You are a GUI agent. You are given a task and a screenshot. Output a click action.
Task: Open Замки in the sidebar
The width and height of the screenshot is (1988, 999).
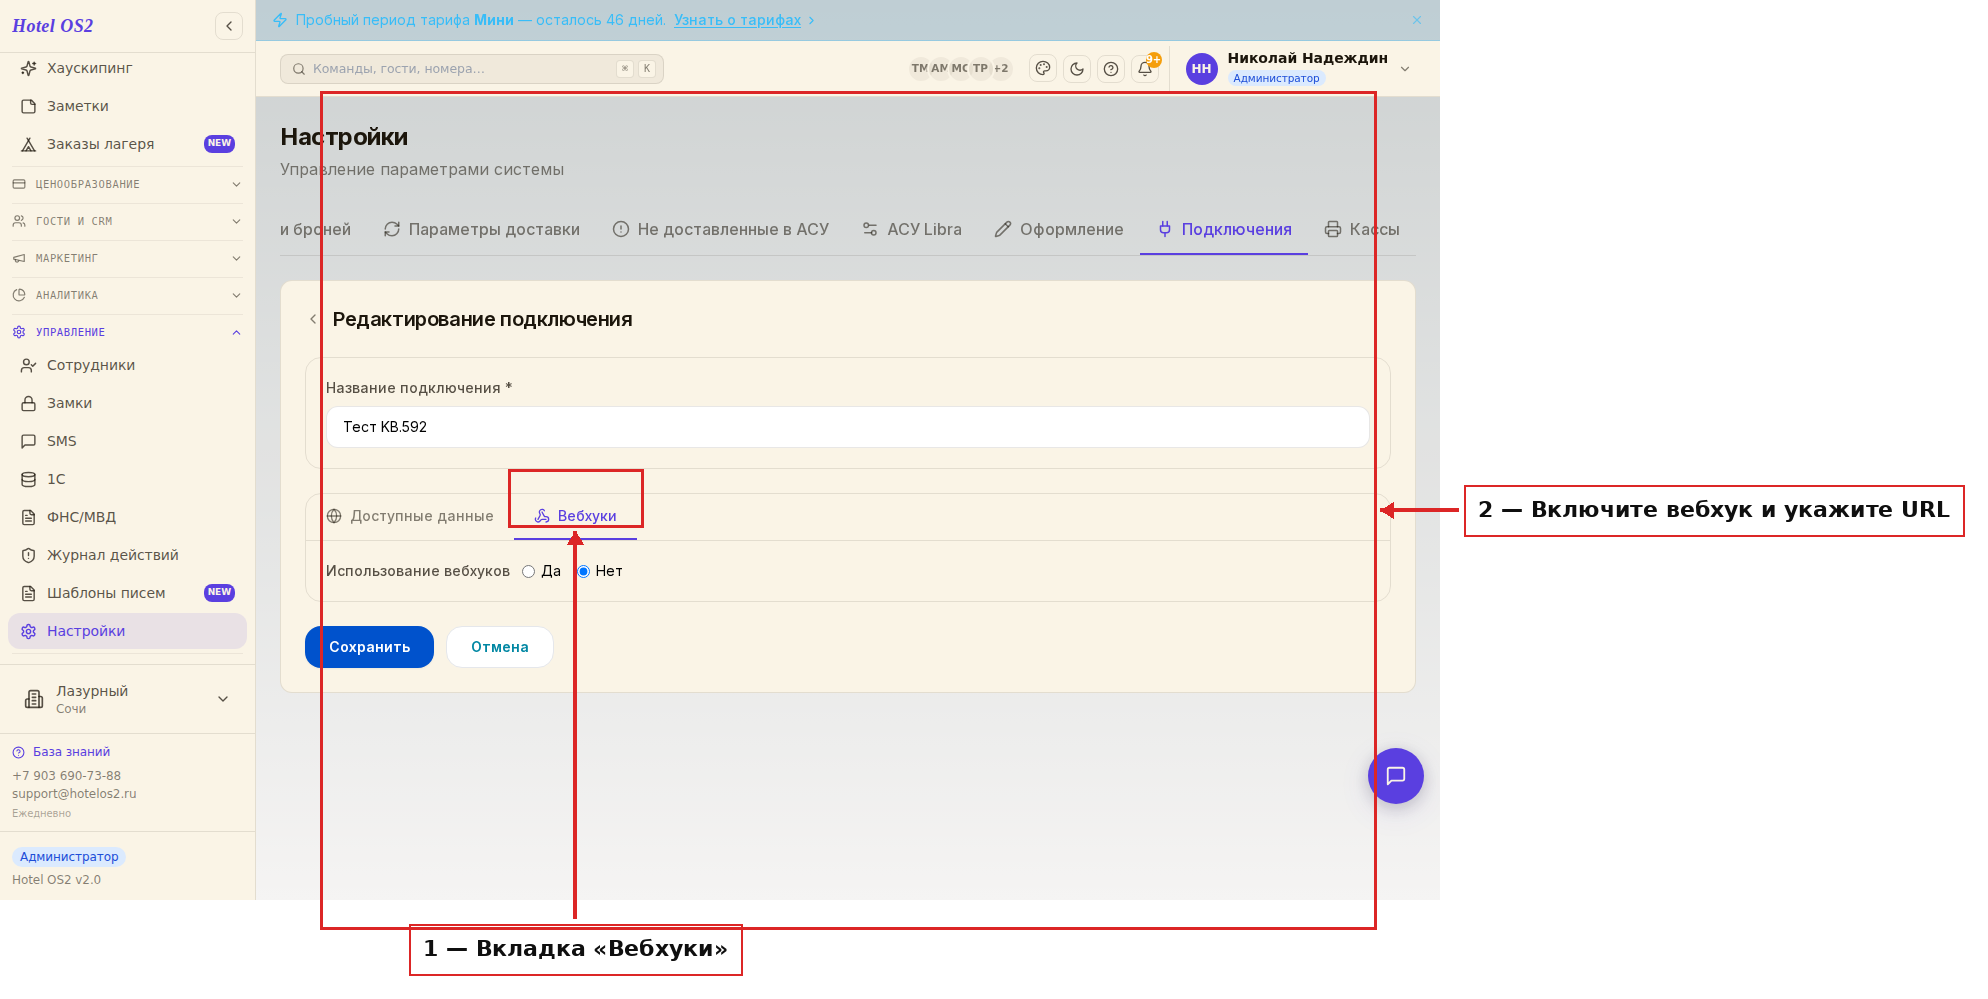(127, 403)
